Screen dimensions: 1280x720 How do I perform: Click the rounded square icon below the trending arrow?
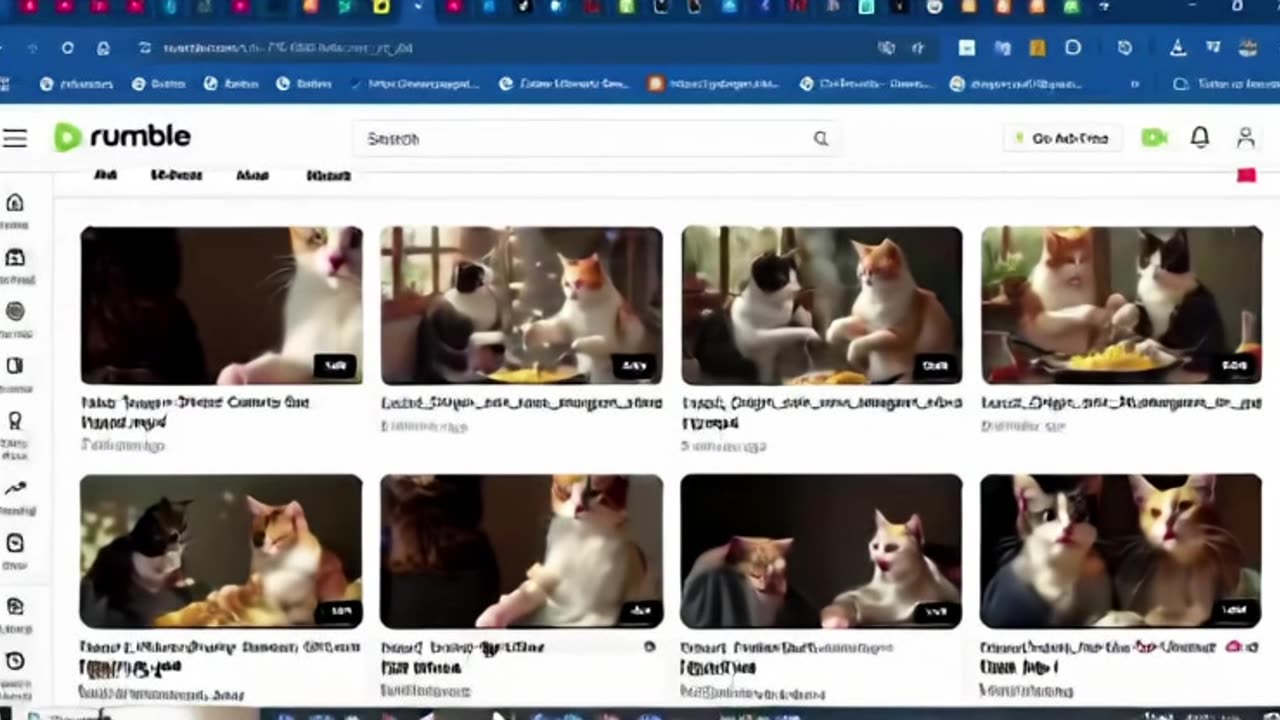pos(15,543)
